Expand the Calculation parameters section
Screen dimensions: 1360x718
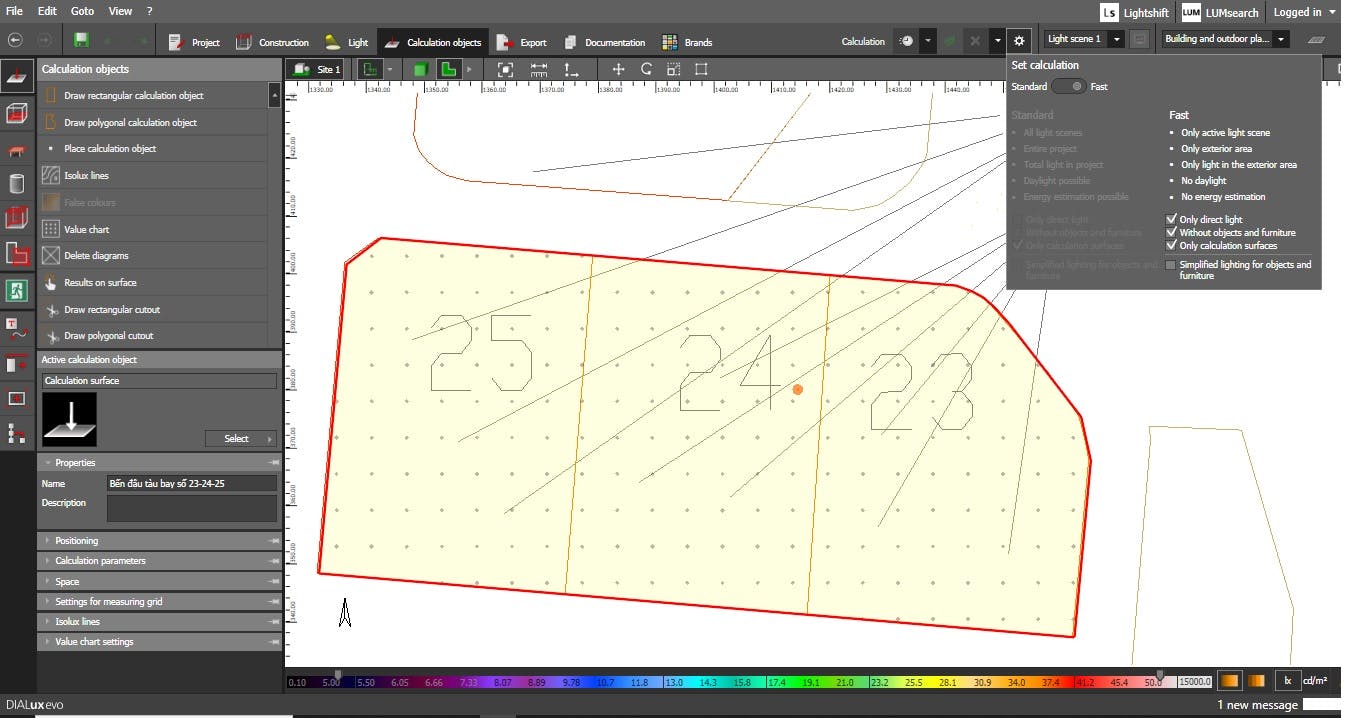pyautogui.click(x=100, y=561)
